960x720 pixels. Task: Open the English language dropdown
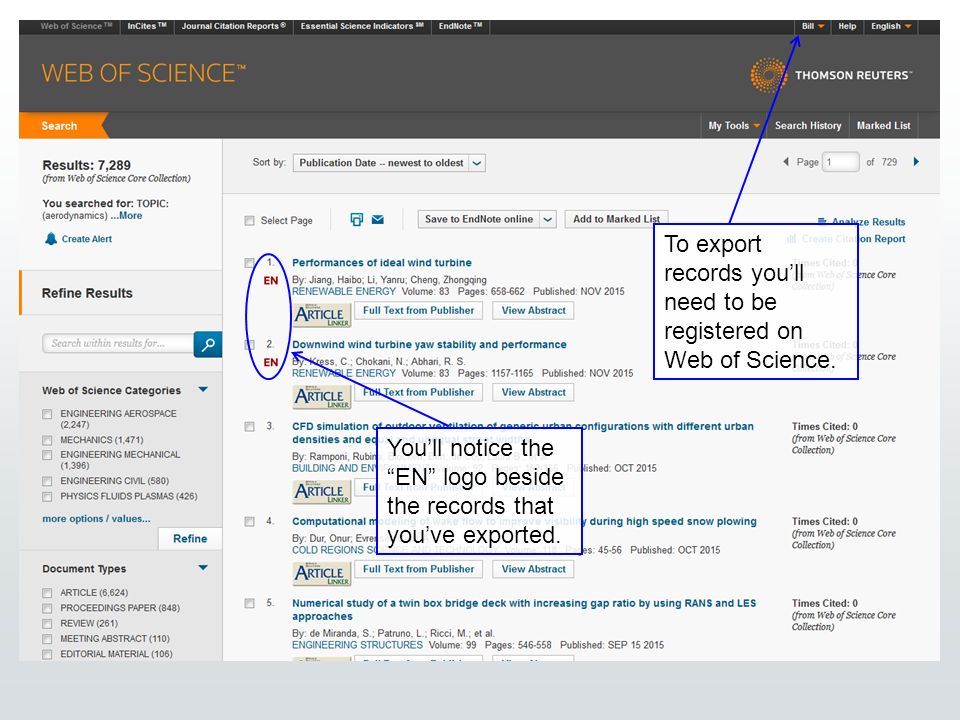click(x=891, y=26)
